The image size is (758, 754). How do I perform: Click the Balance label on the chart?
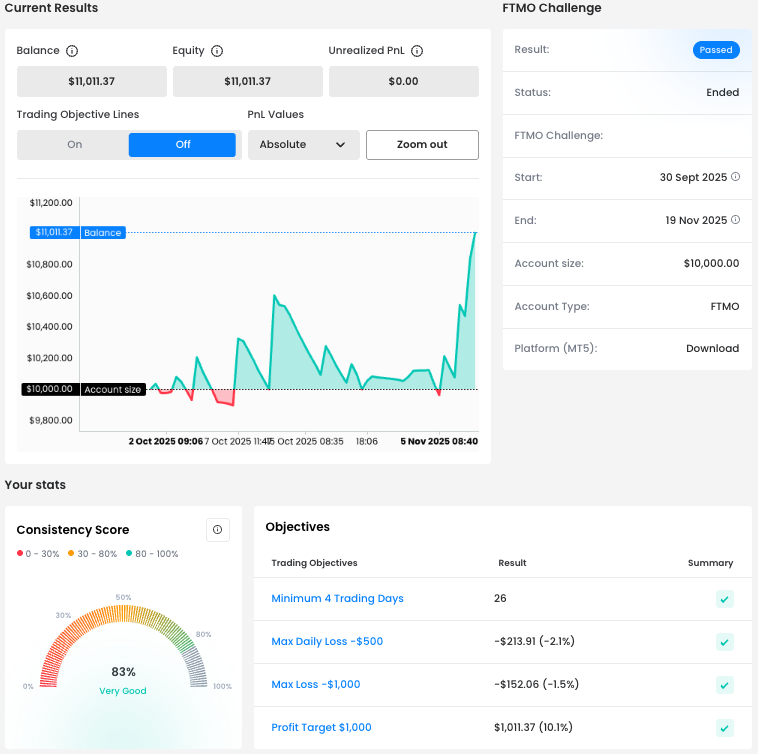pyautogui.click(x=102, y=233)
